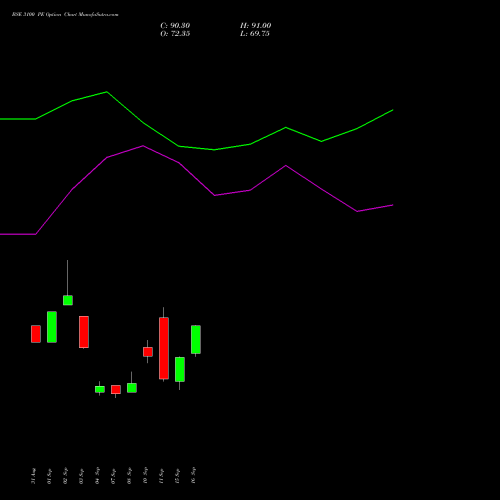Click the 11 Sep date label
Image resolution: width=500 pixels, height=500 pixels.
point(161,476)
